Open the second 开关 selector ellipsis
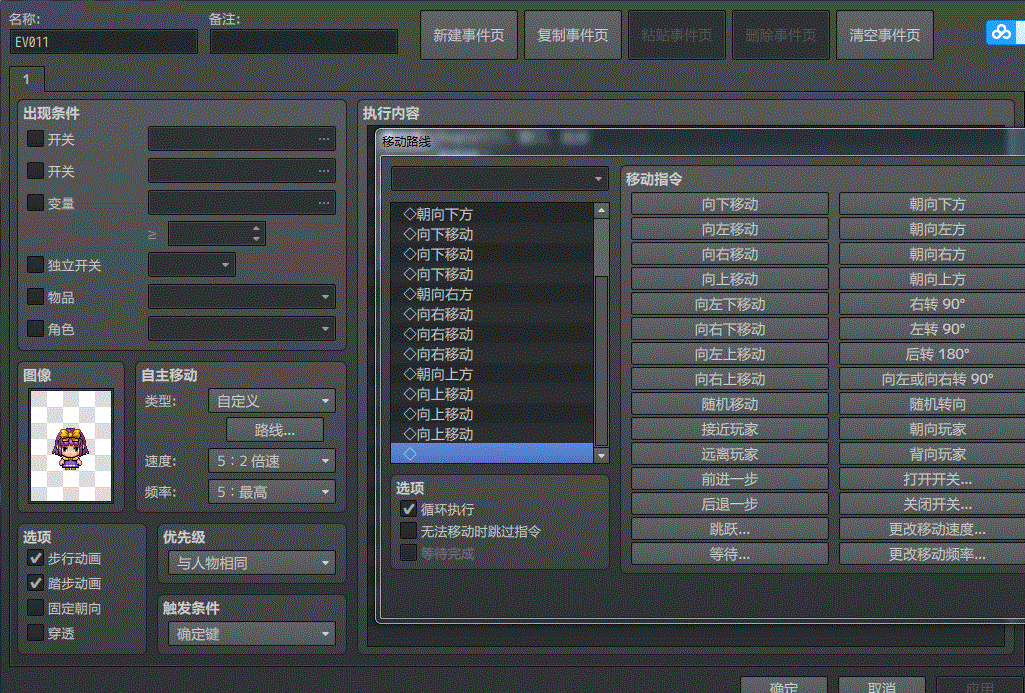Viewport: 1025px width, 693px height. (324, 171)
